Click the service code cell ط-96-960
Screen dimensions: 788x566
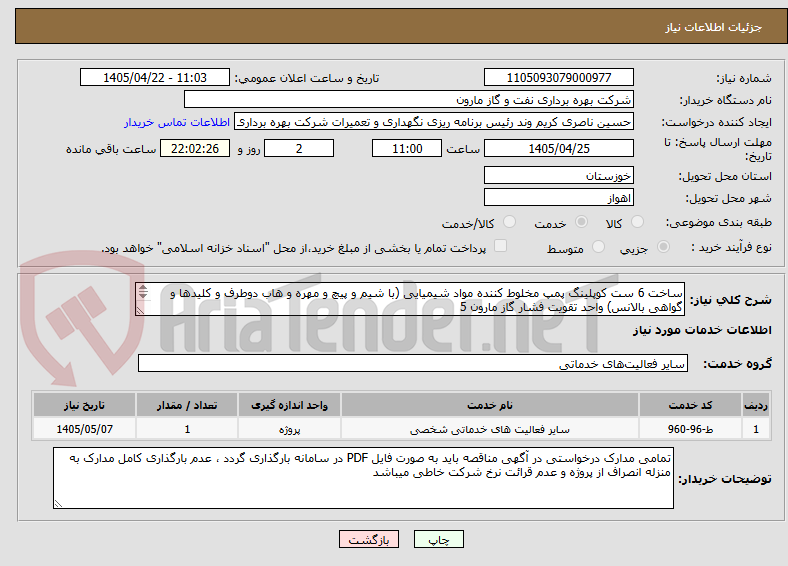[691, 429]
